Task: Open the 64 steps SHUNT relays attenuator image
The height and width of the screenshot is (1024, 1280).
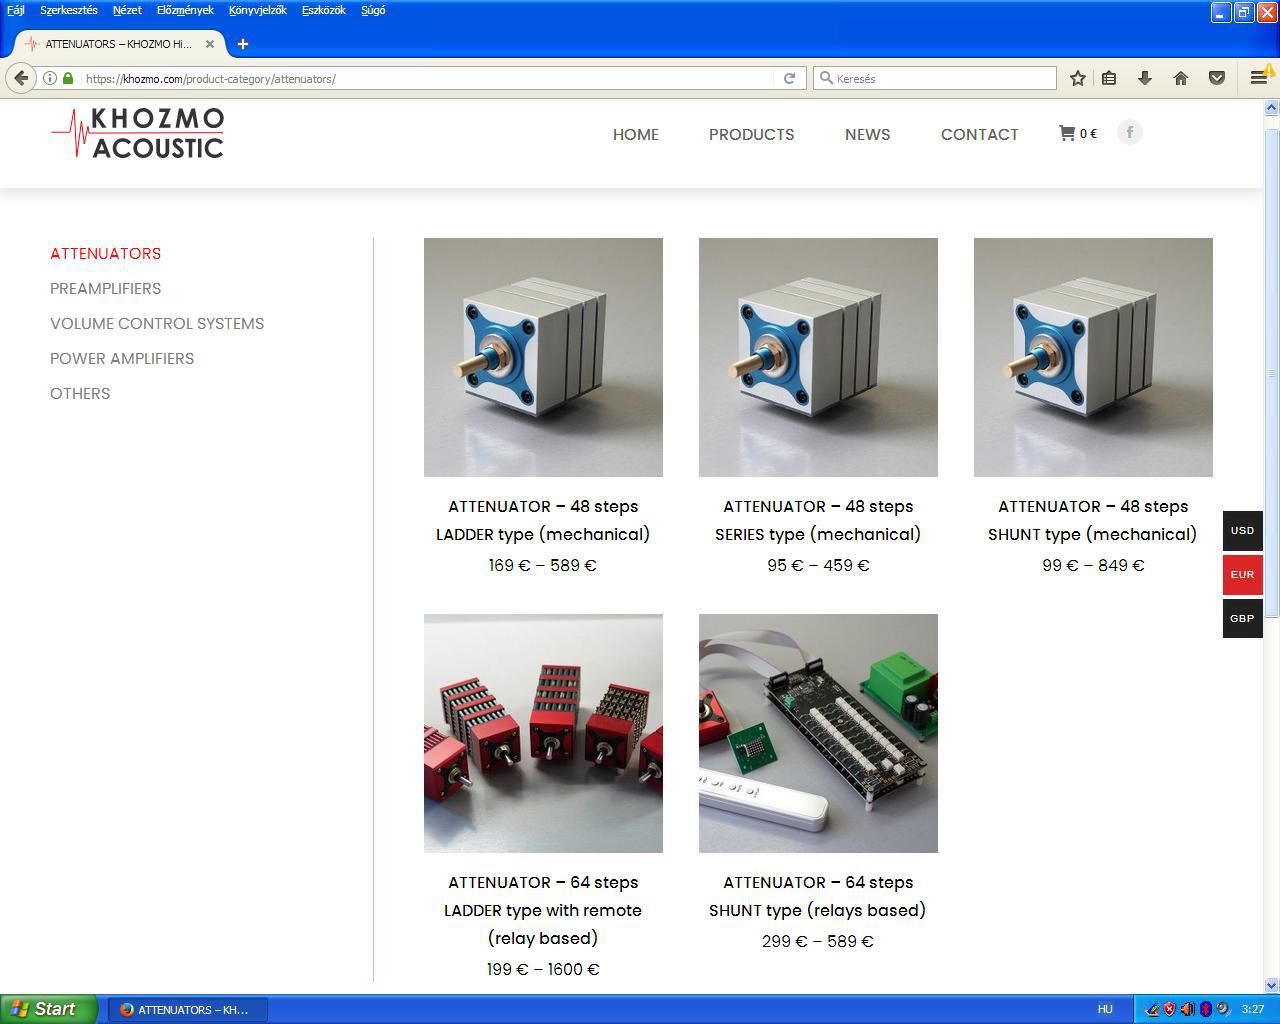Action: pyautogui.click(x=818, y=733)
